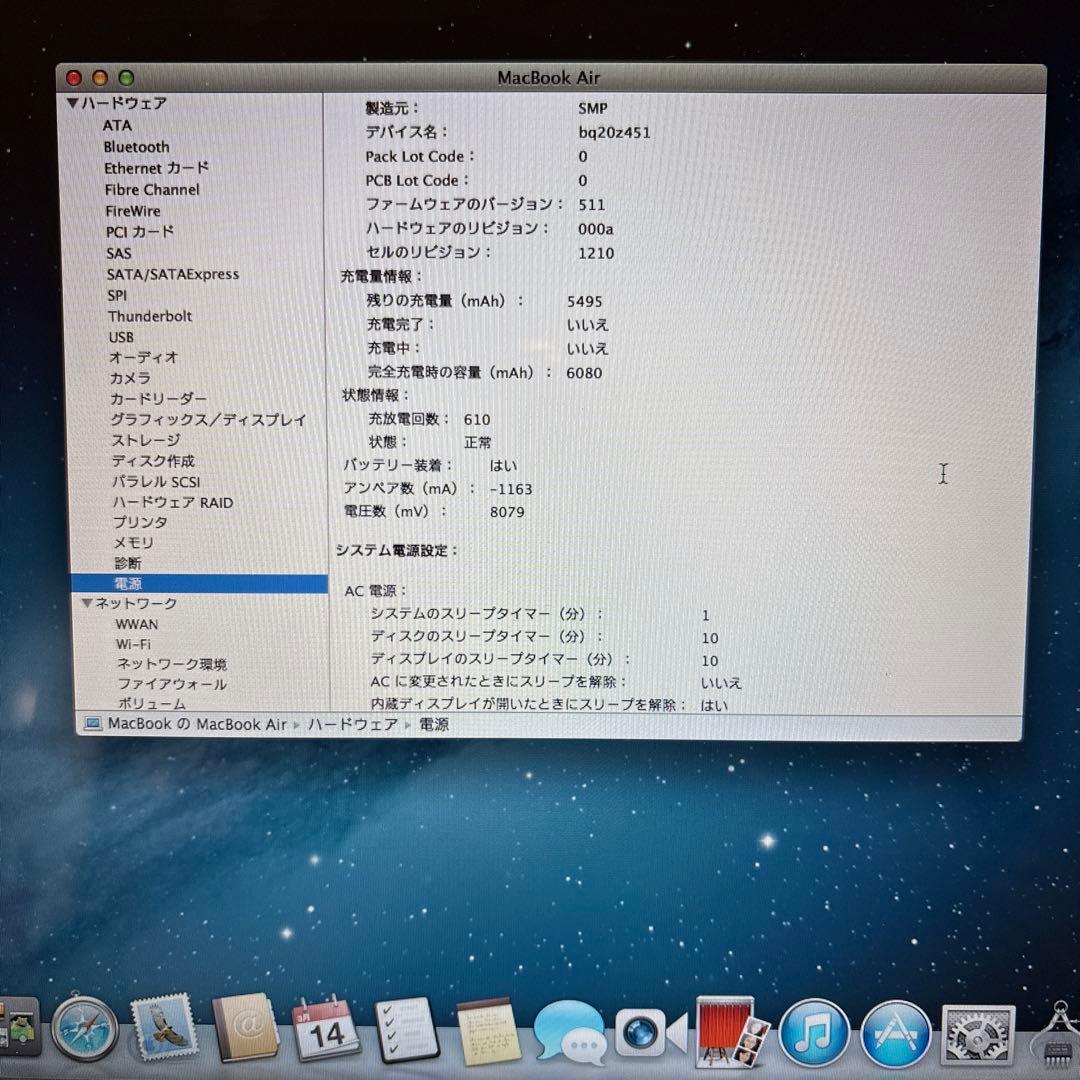Select Wi-Fi under ネットワーク
This screenshot has height=1080, width=1080.
134,644
